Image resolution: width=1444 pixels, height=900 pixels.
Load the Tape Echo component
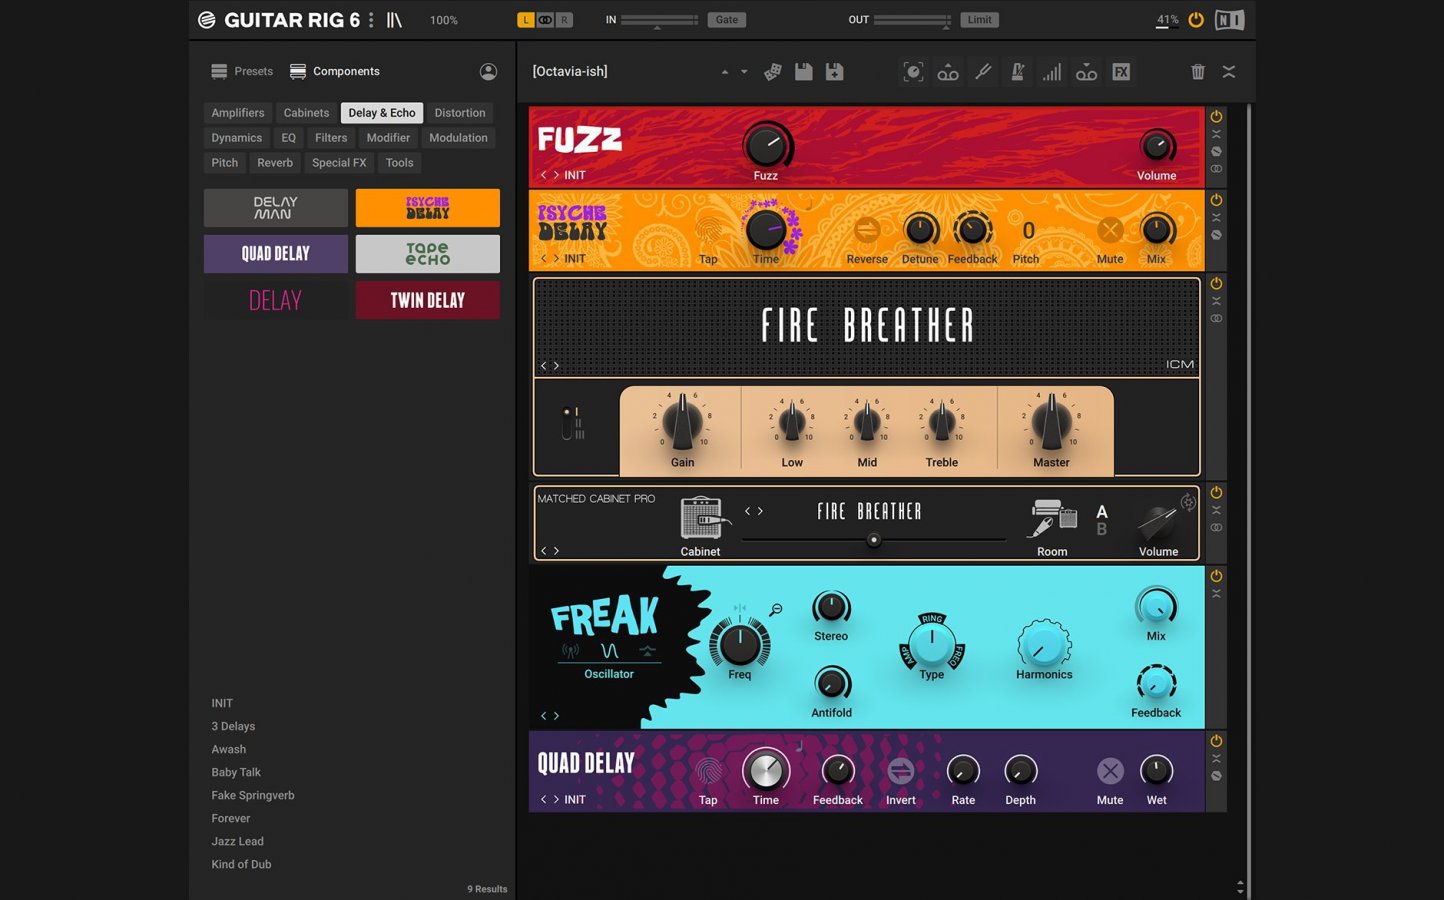point(427,253)
